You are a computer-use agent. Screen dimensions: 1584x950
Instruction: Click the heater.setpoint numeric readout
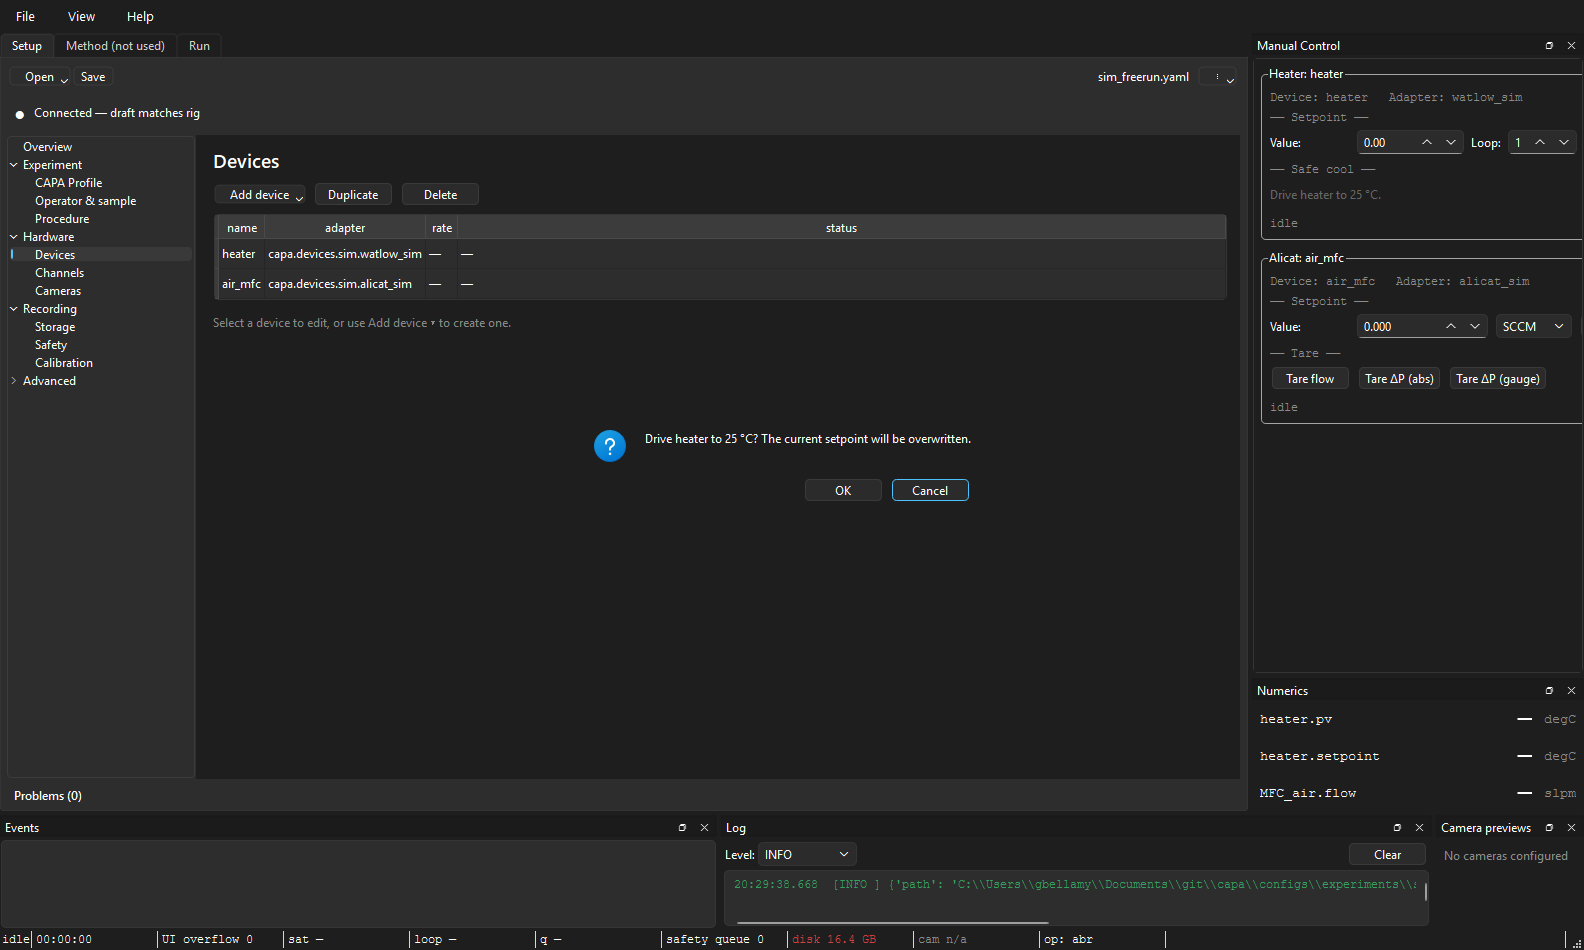point(1417,757)
